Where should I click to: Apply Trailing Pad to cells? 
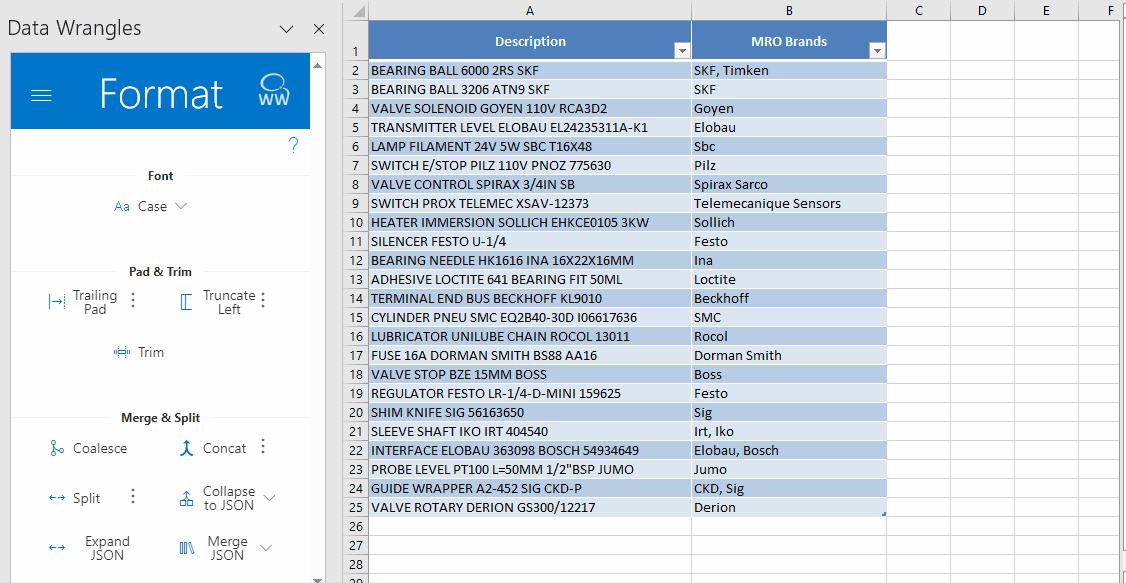point(83,302)
